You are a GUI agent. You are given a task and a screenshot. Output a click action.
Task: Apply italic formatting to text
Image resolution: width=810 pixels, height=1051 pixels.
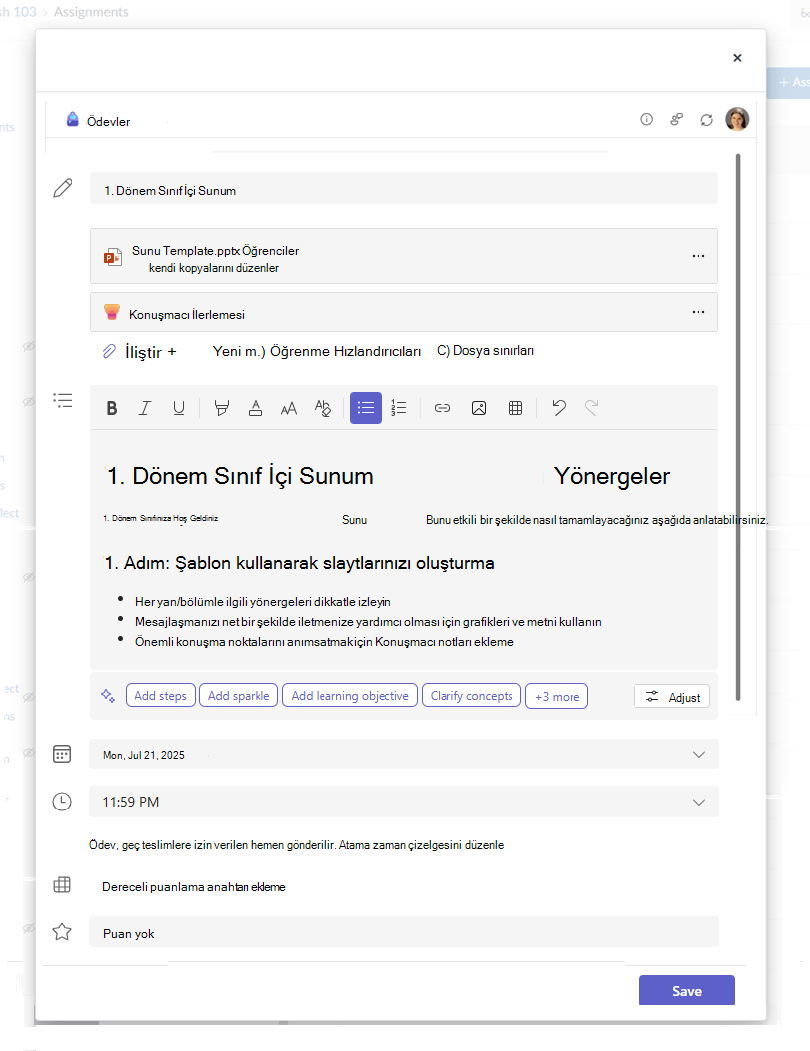144,408
